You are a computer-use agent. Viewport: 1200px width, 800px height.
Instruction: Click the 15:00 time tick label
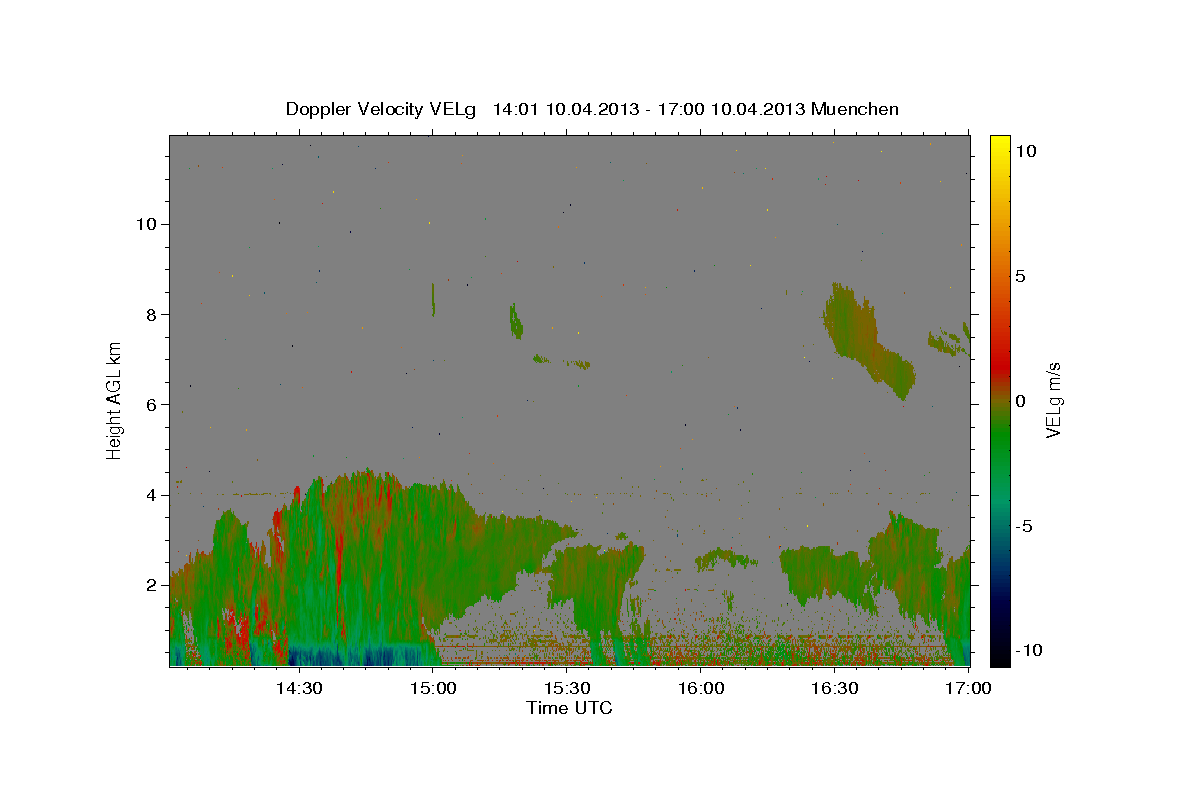(x=433, y=689)
